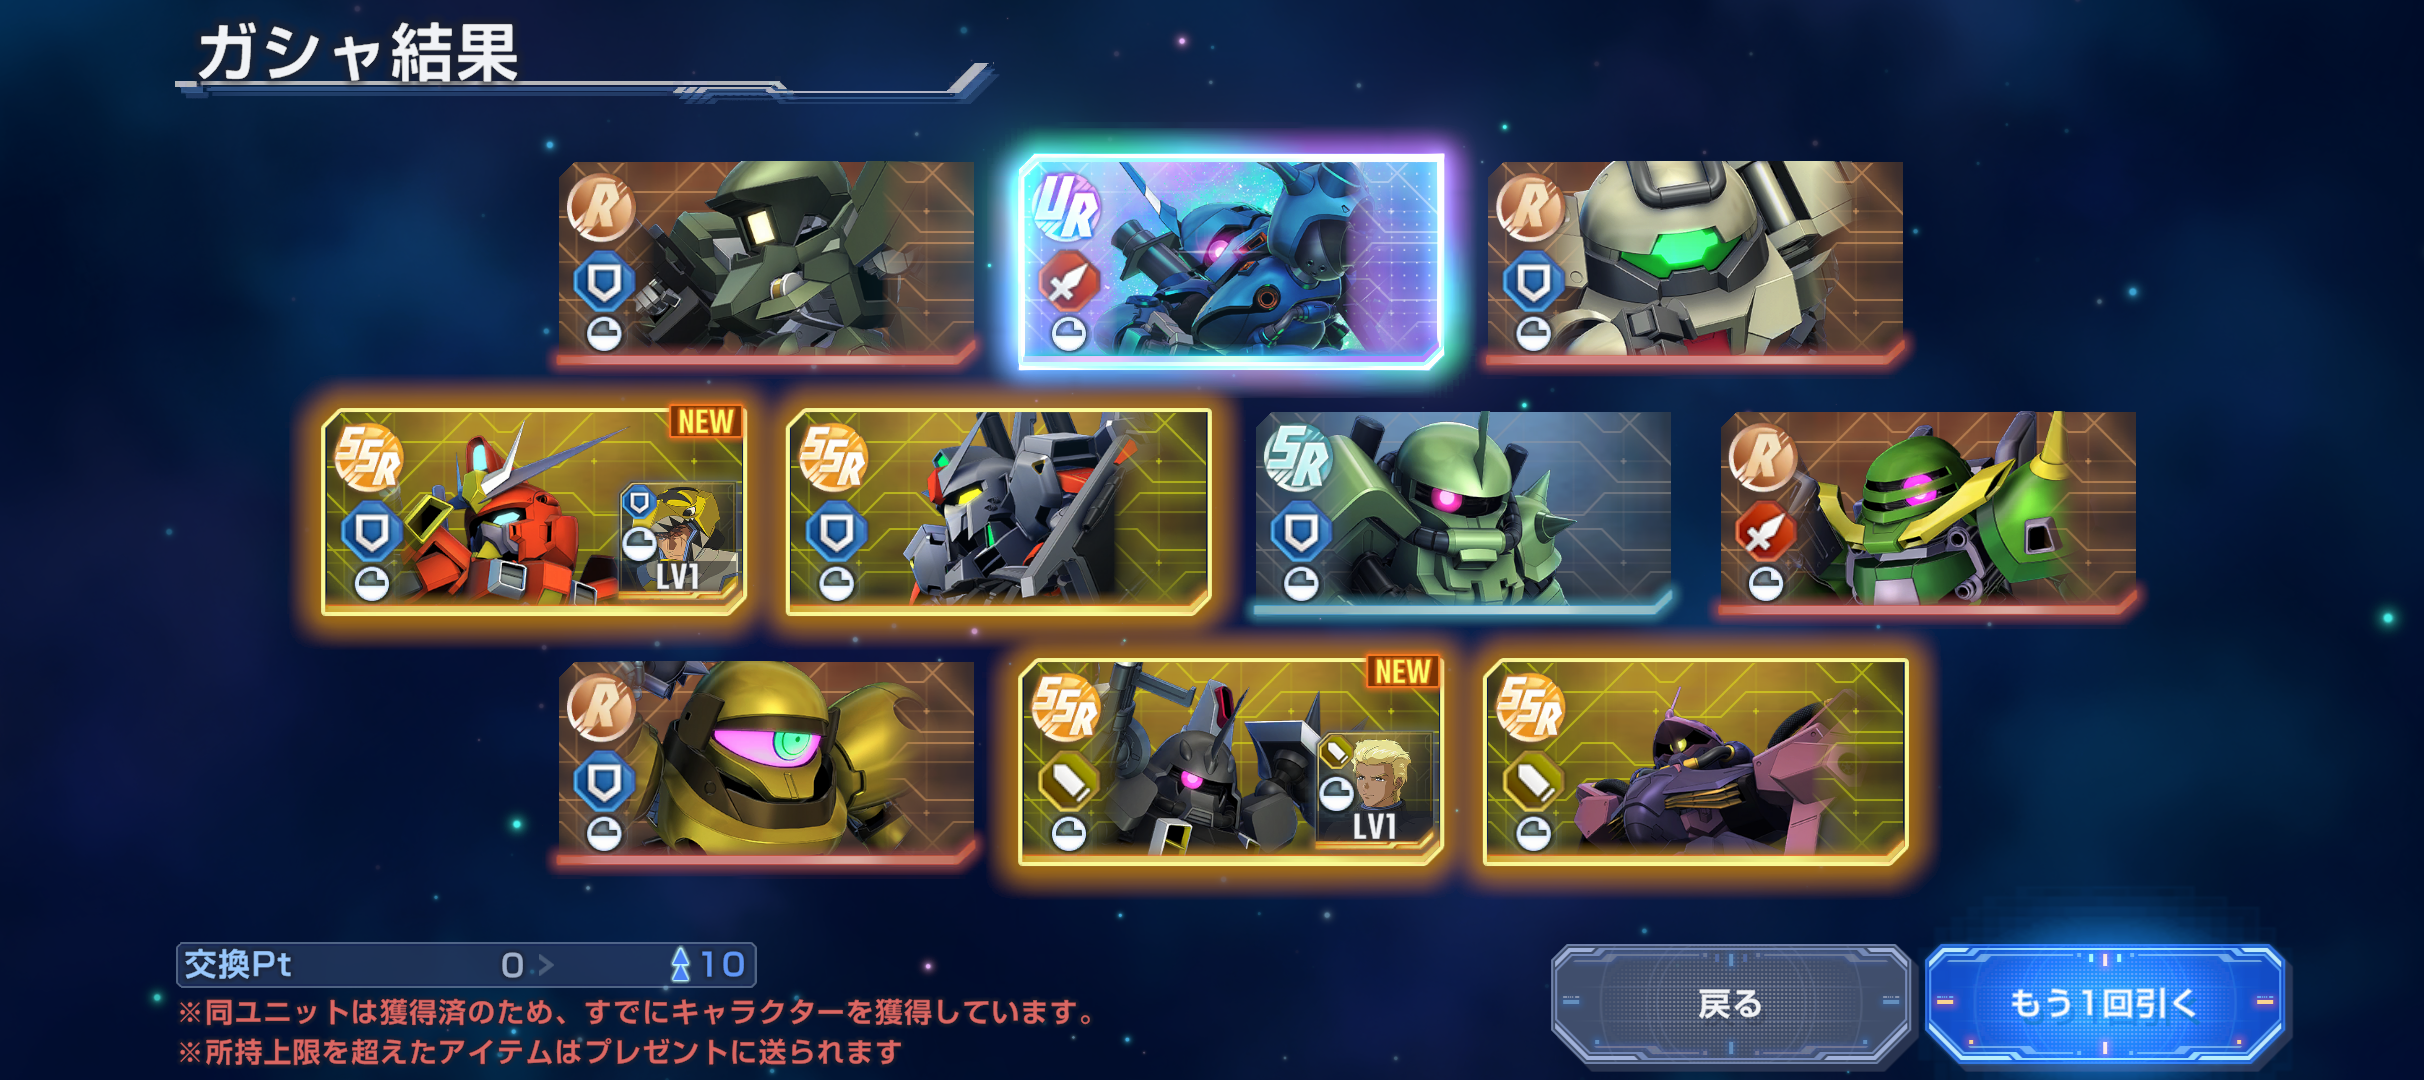The image size is (2424, 1080).
Task: Open the NEW SSR black Dom-type unit card
Action: [1231, 761]
